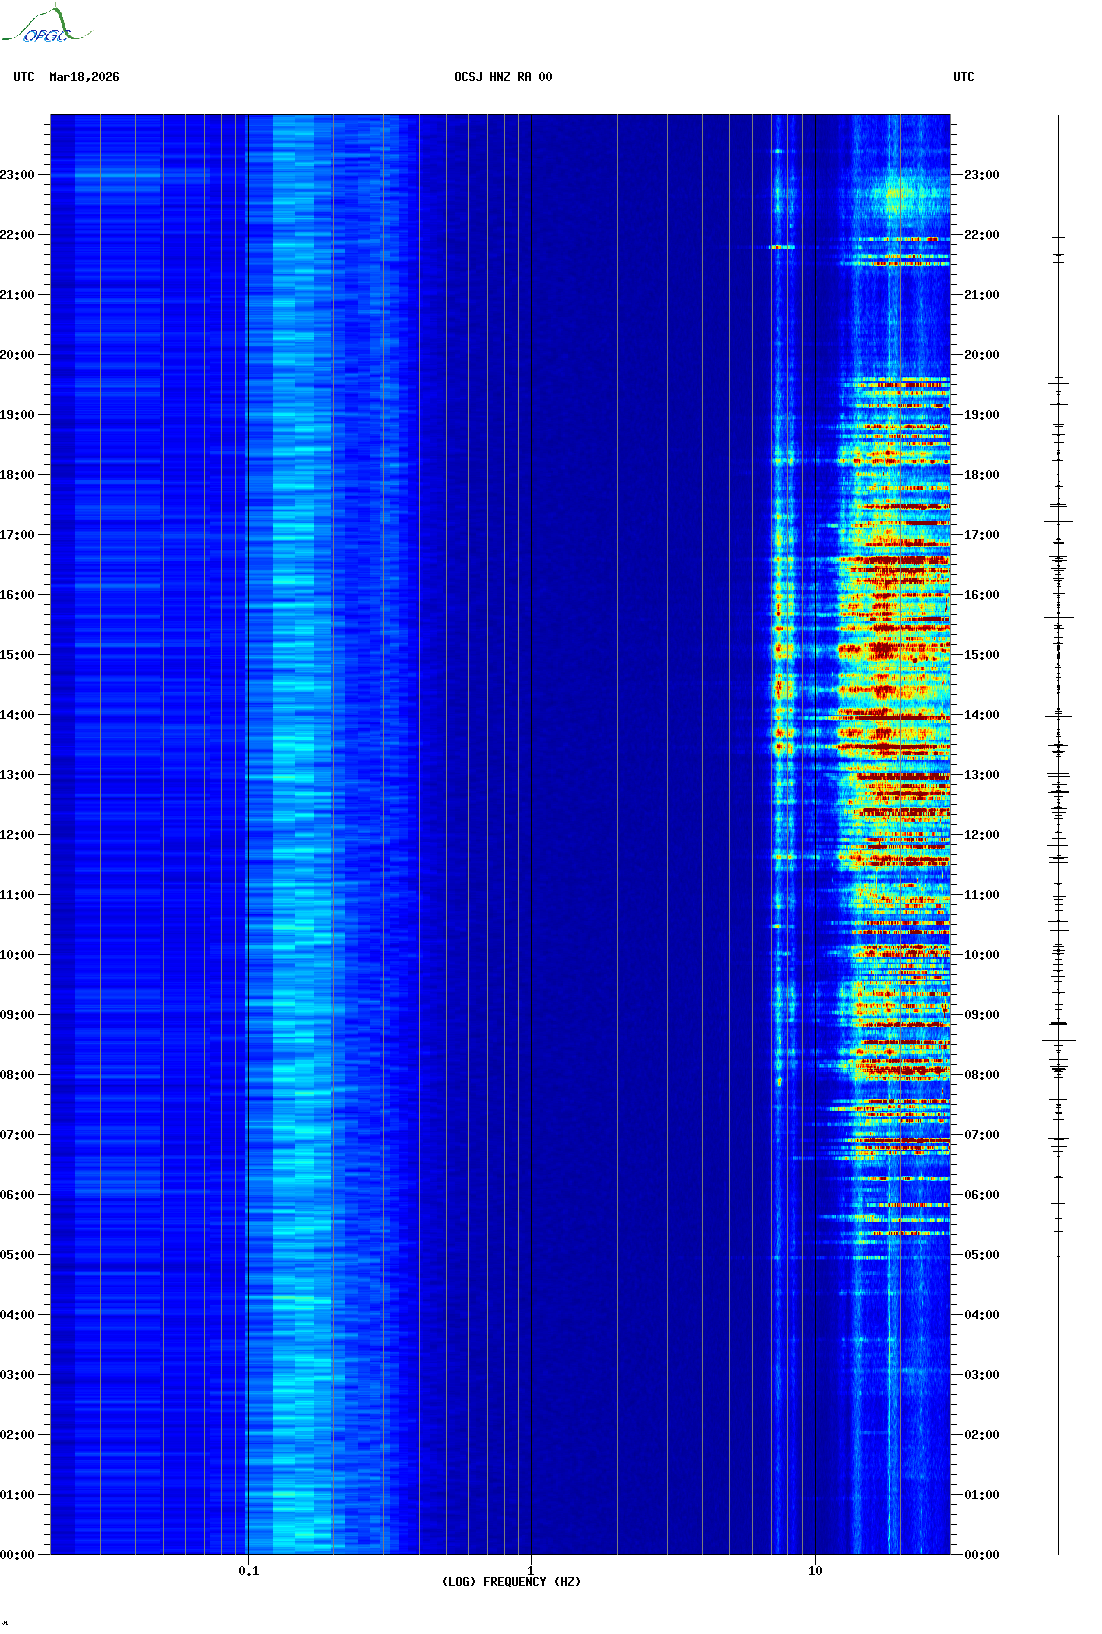
Task: Click left-axis time label 16:00
Action: point(17,595)
